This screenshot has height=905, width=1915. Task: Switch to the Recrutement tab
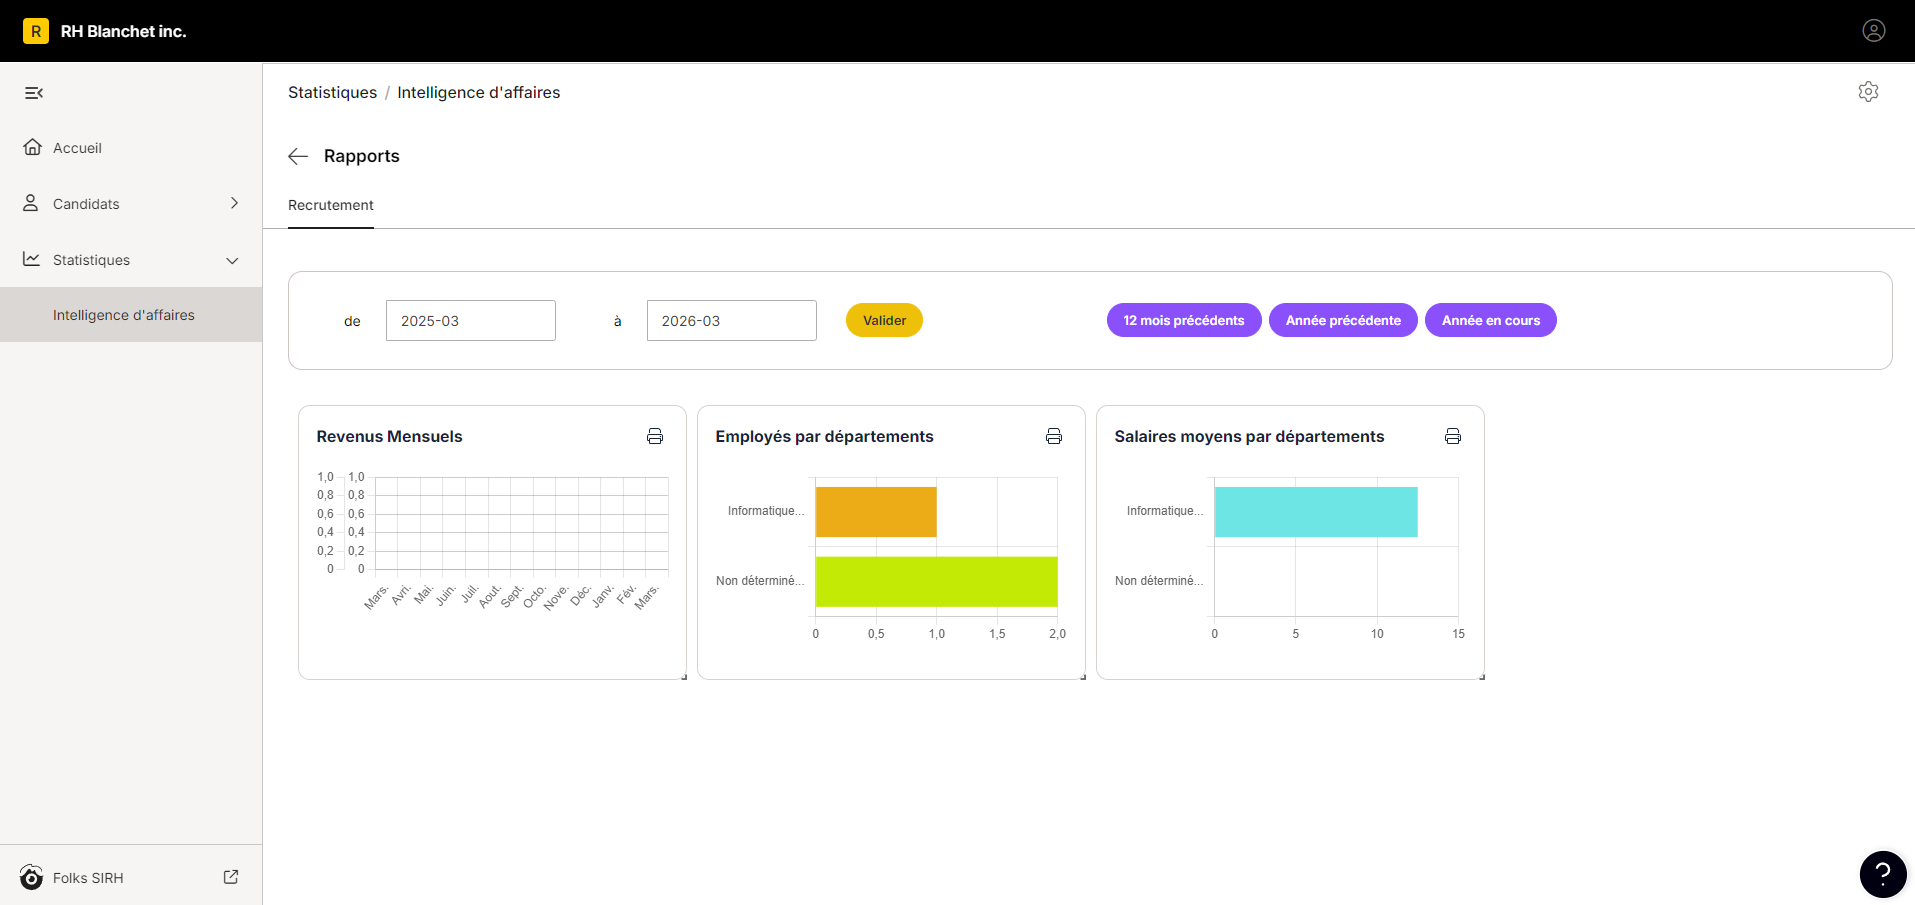pyautogui.click(x=331, y=205)
